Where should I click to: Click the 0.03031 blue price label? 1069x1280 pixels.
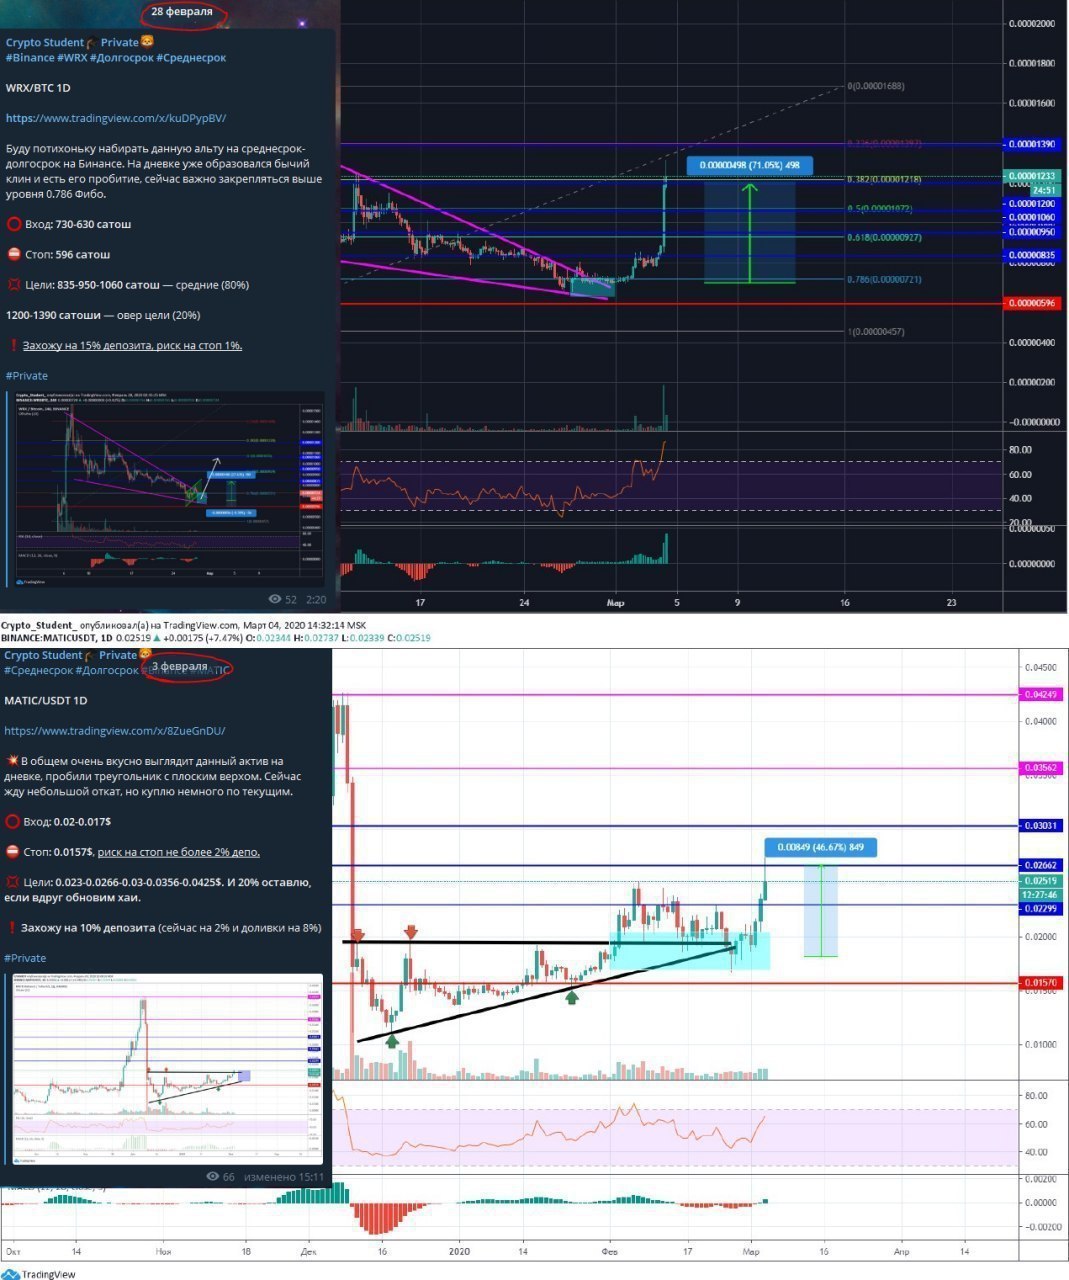click(1040, 826)
